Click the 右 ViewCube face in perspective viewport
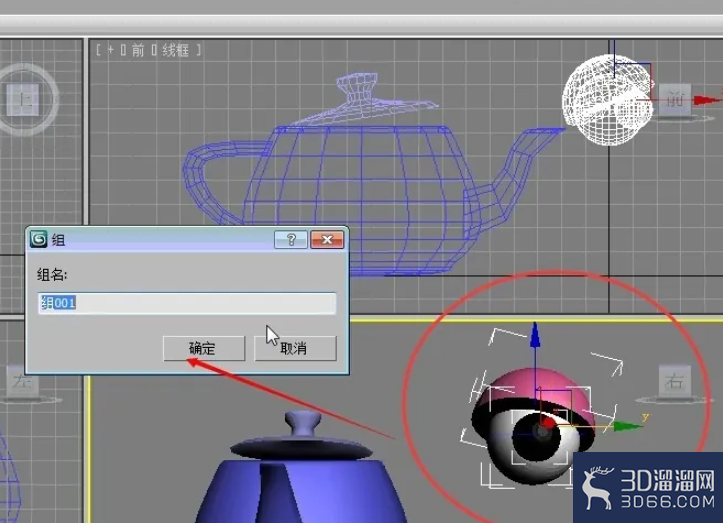Image resolution: width=723 pixels, height=523 pixels. pyautogui.click(x=674, y=381)
